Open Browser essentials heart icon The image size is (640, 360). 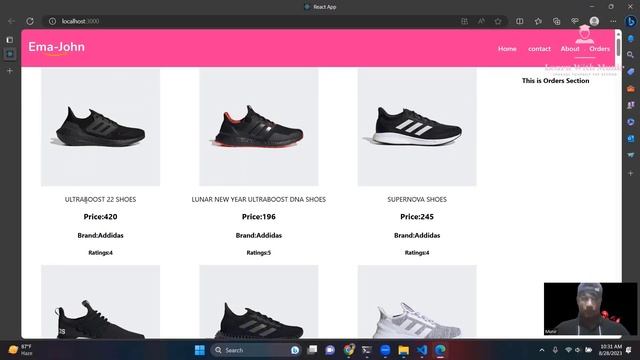(575, 21)
